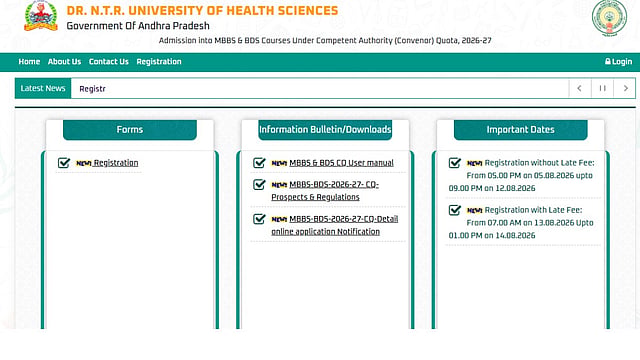Click checkmark icon beside Registration form
Viewport: 640px width, 360px height.
(x=64, y=162)
